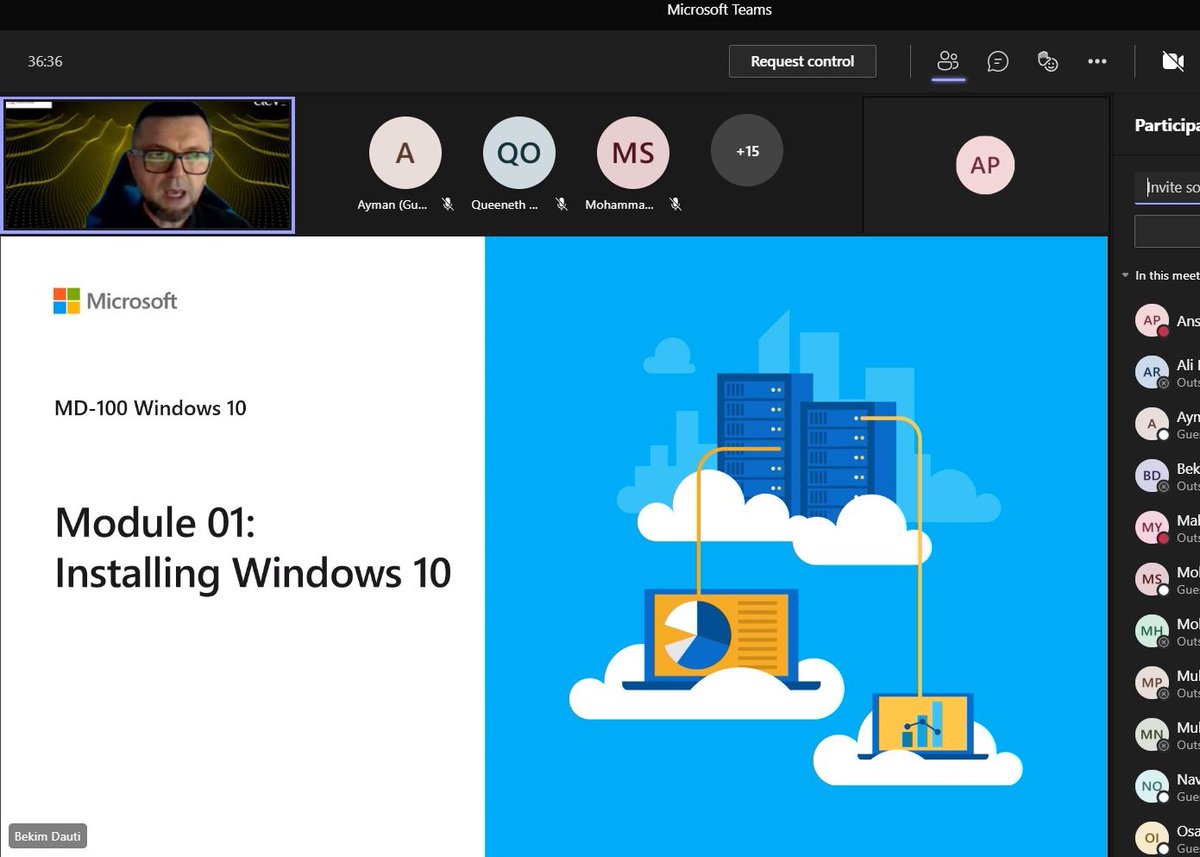This screenshot has width=1200, height=857.
Task: Select the OI avatar in participants list
Action: pos(1152,838)
